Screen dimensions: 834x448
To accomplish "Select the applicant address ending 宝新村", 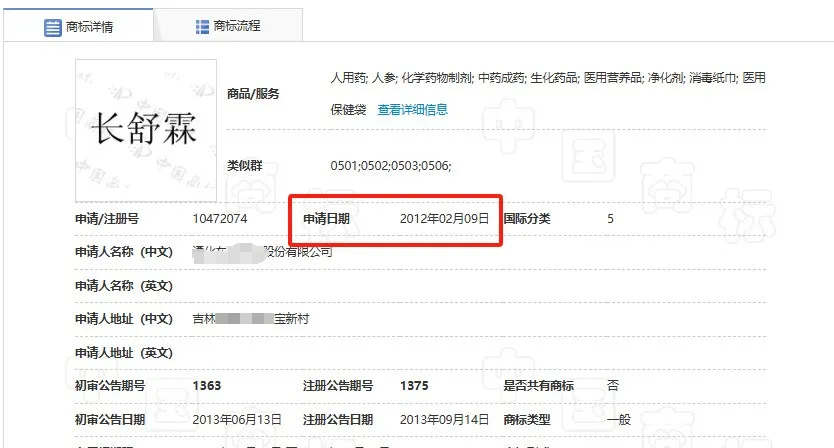I will (251, 319).
